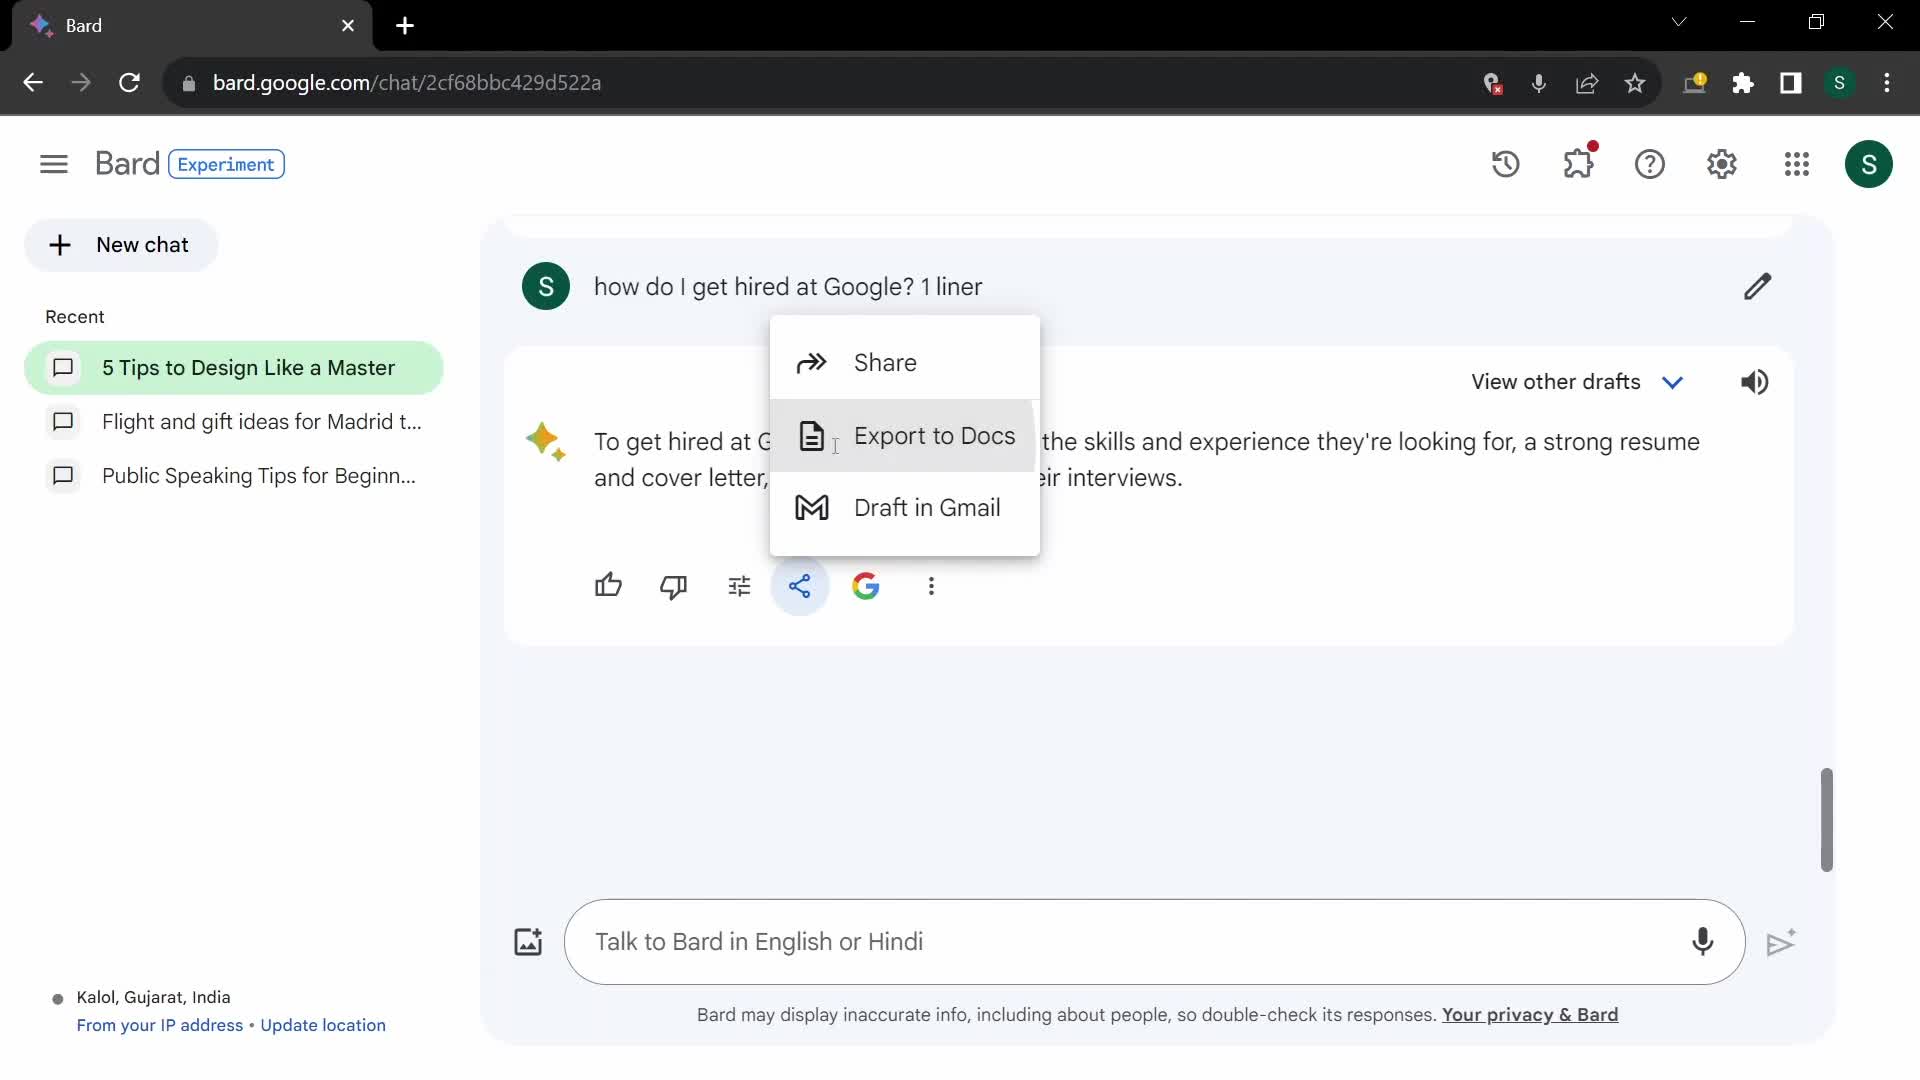Viewport: 1920px width, 1080px height.
Task: Go back in browser history
Action: (33, 83)
